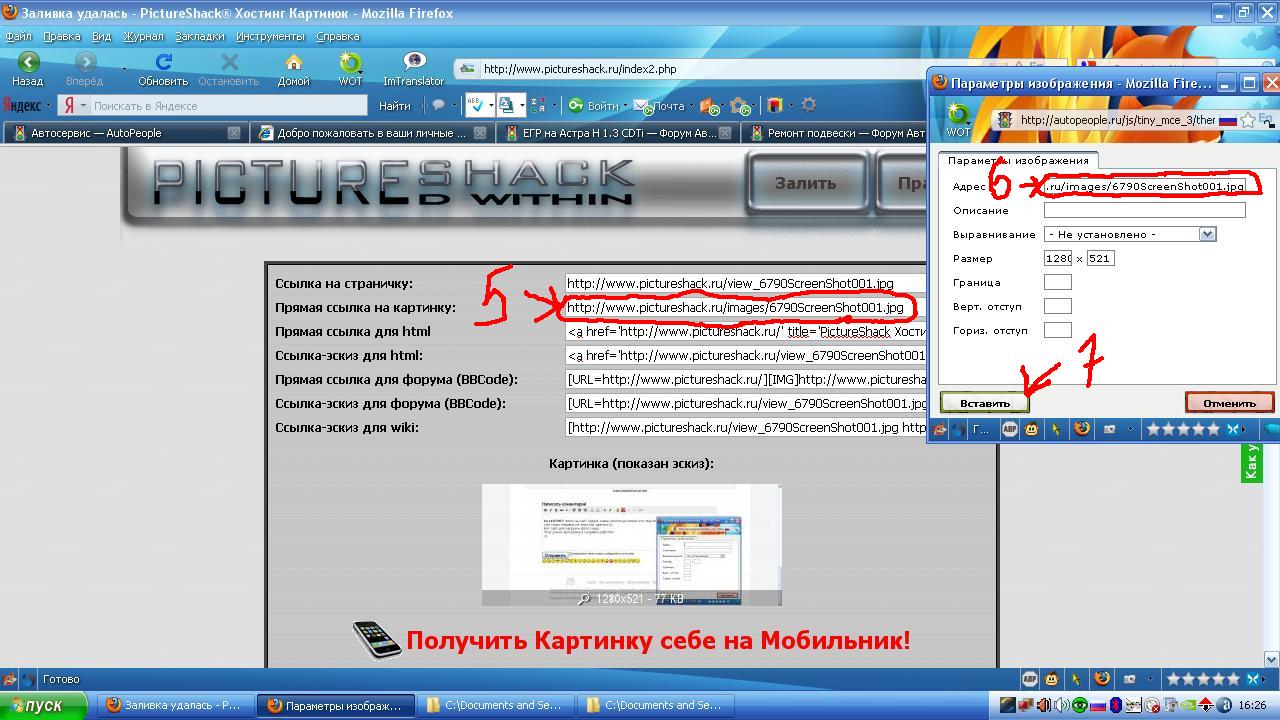Click the Прямая ссылка для html field
The height and width of the screenshot is (720, 1280).
click(746, 331)
